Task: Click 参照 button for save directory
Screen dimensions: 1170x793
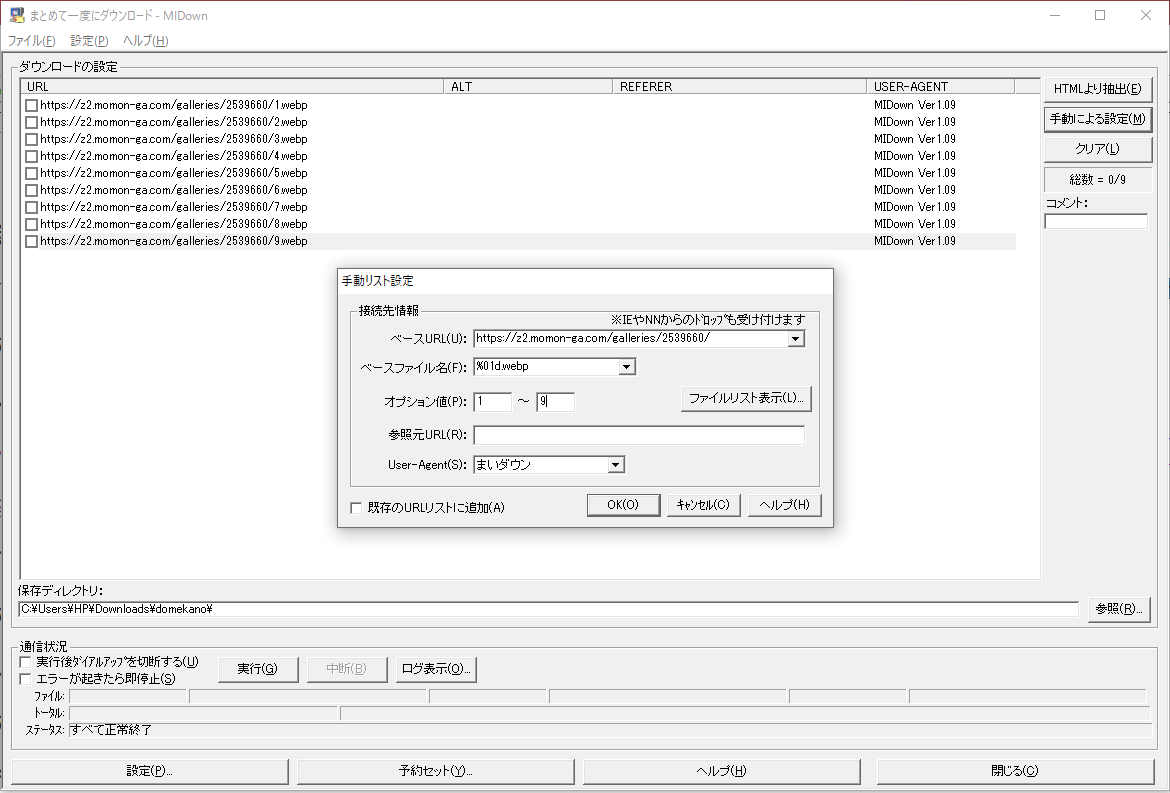Action: [1119, 609]
